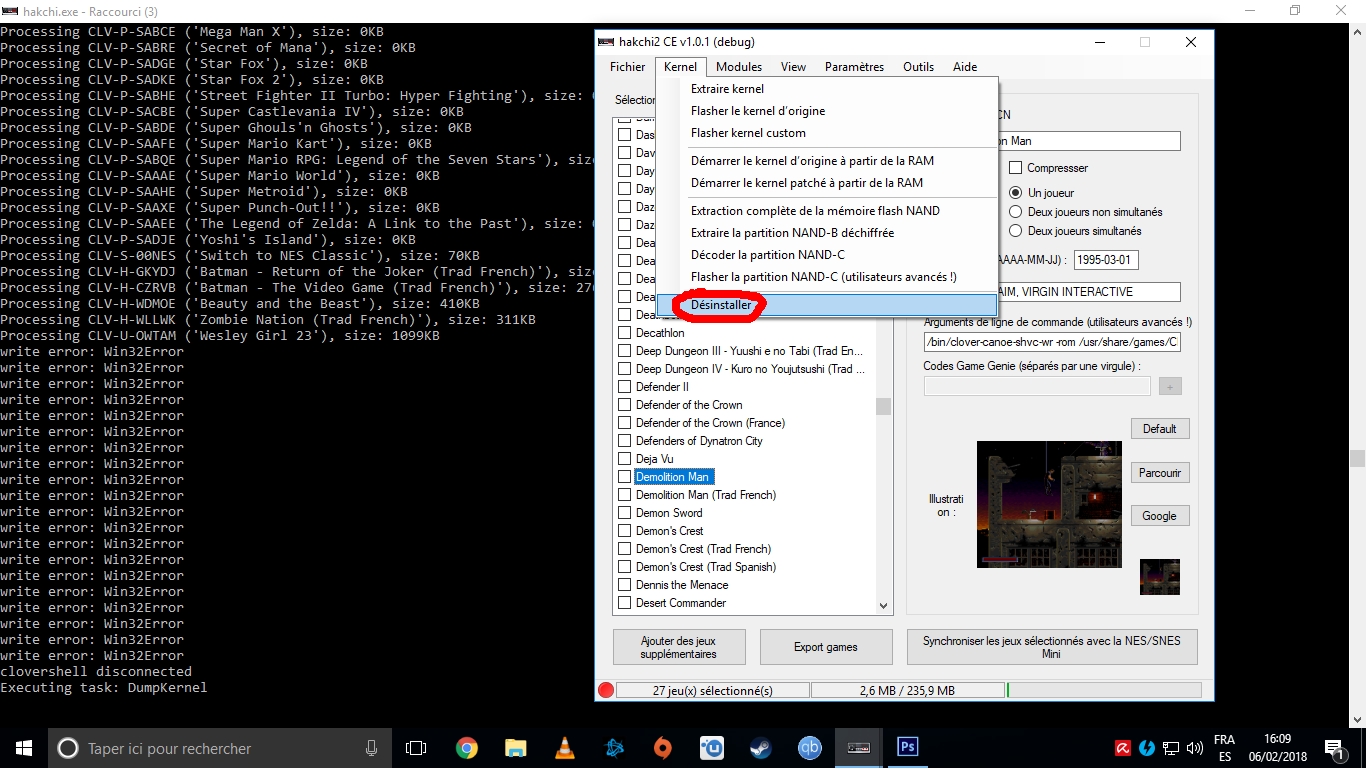Screen dimensions: 1366x768
Task: Tick the Deja Vu game checkbox
Action: click(x=624, y=459)
